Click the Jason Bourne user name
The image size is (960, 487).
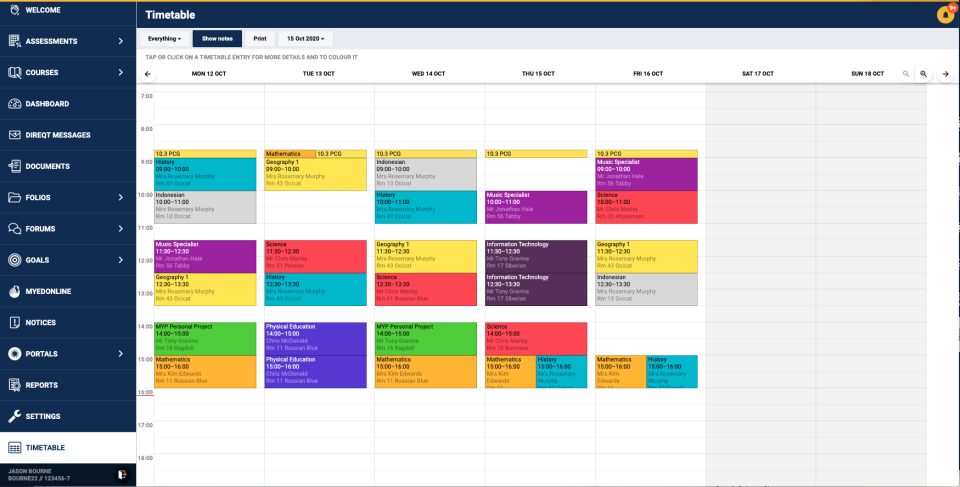pos(30,471)
